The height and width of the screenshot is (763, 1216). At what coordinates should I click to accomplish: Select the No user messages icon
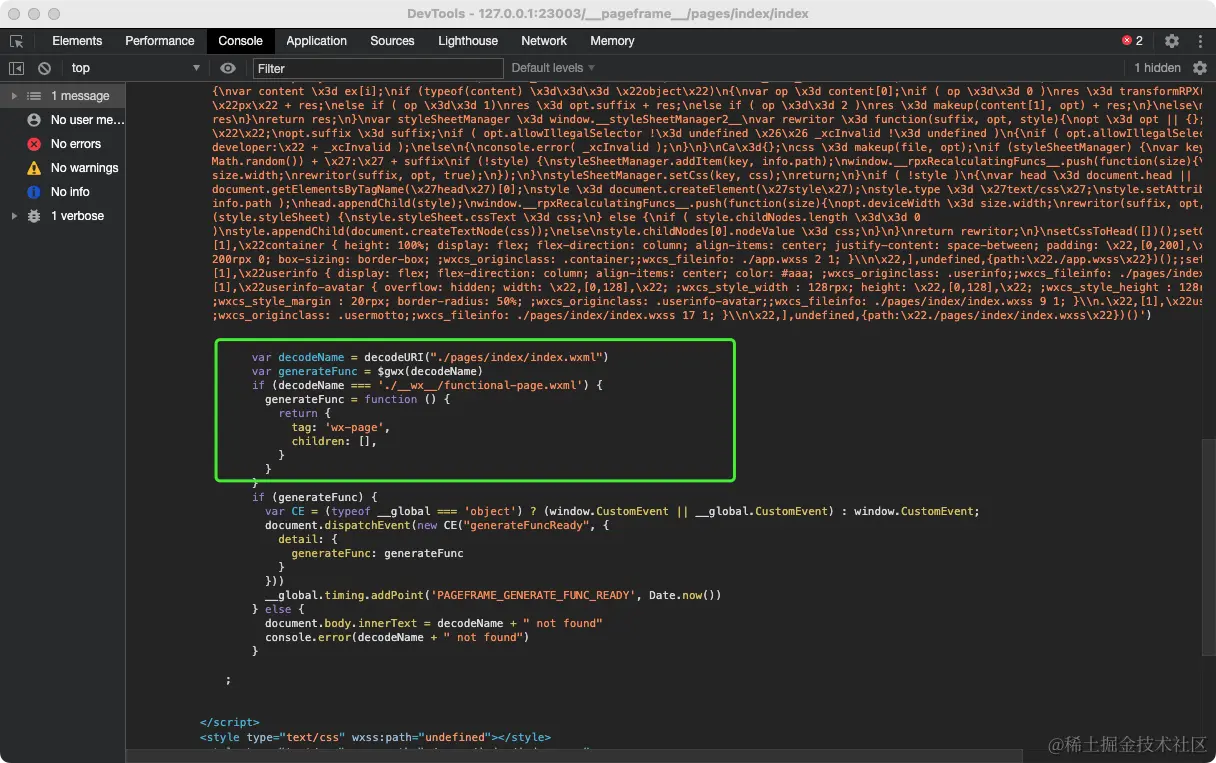pyautogui.click(x=34, y=120)
